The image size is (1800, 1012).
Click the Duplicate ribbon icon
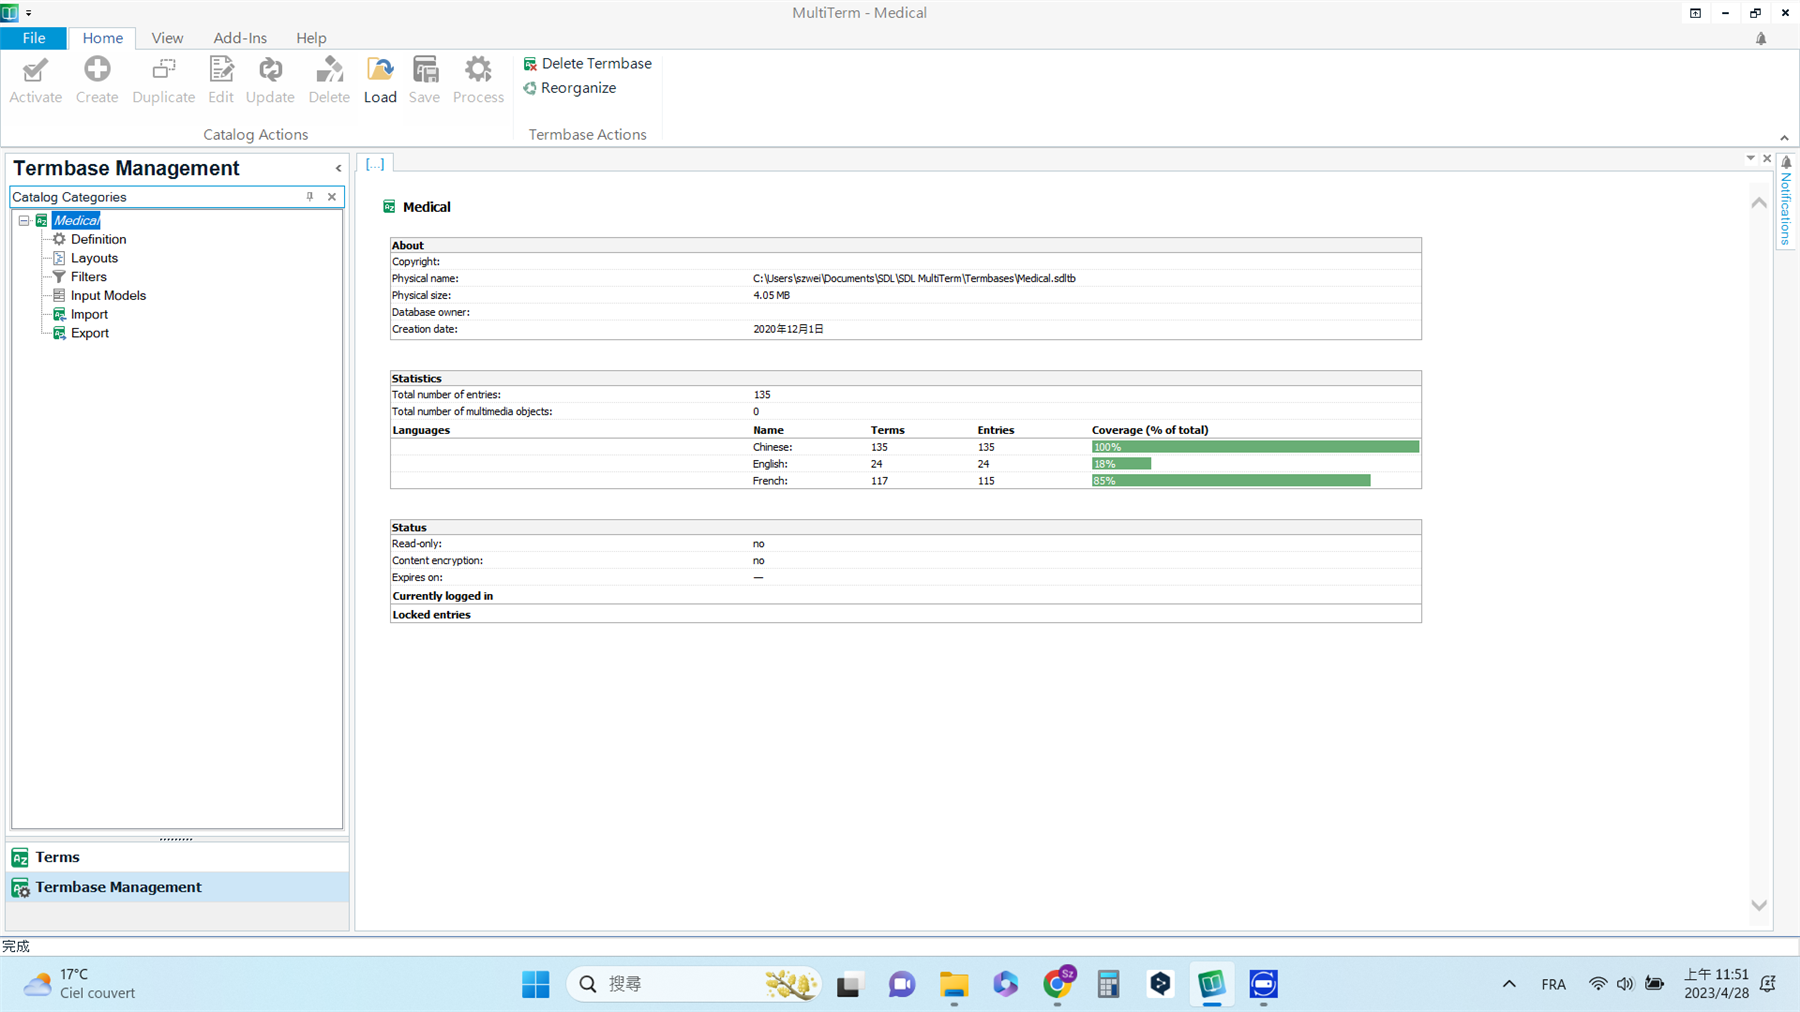pyautogui.click(x=163, y=80)
